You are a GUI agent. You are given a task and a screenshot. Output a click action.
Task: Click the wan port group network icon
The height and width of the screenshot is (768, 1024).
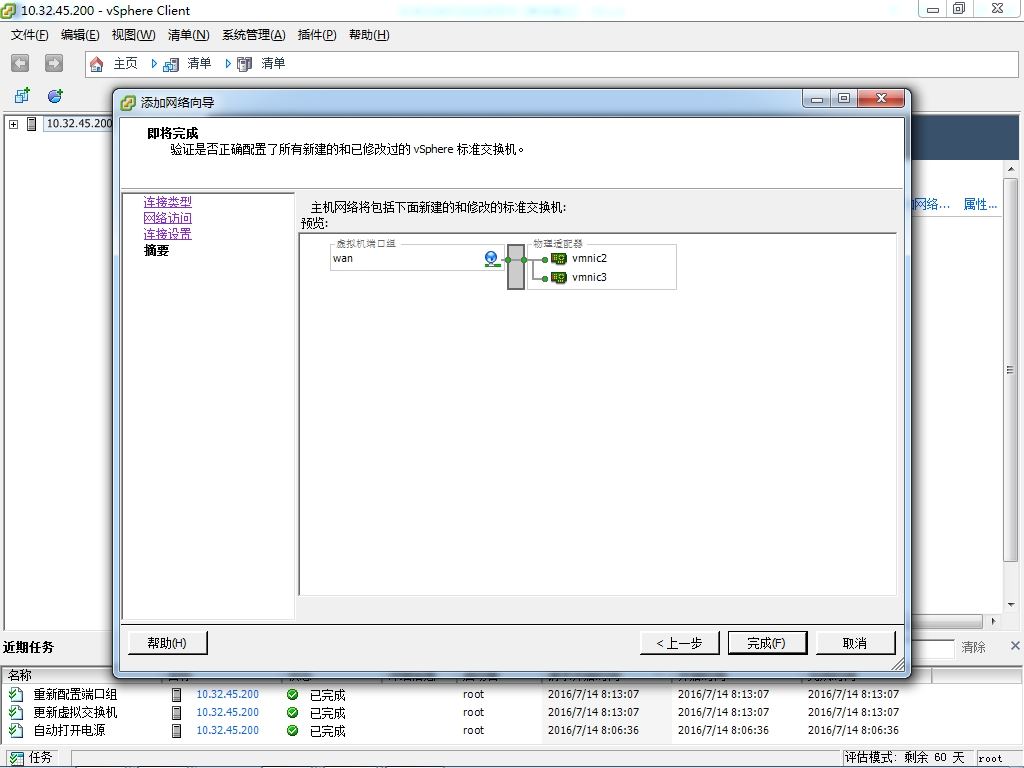coord(492,259)
